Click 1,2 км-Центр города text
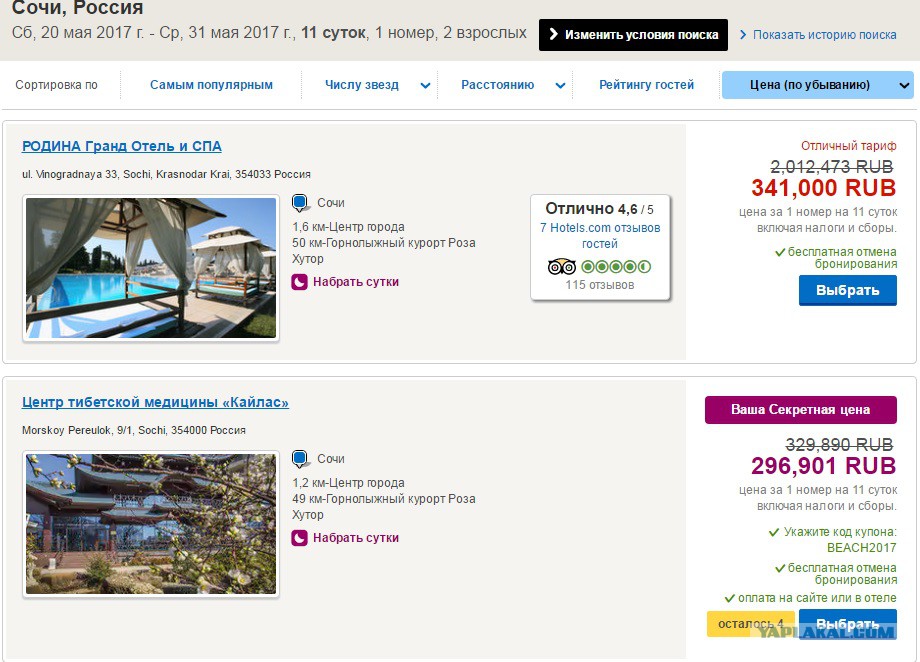 click(x=349, y=483)
